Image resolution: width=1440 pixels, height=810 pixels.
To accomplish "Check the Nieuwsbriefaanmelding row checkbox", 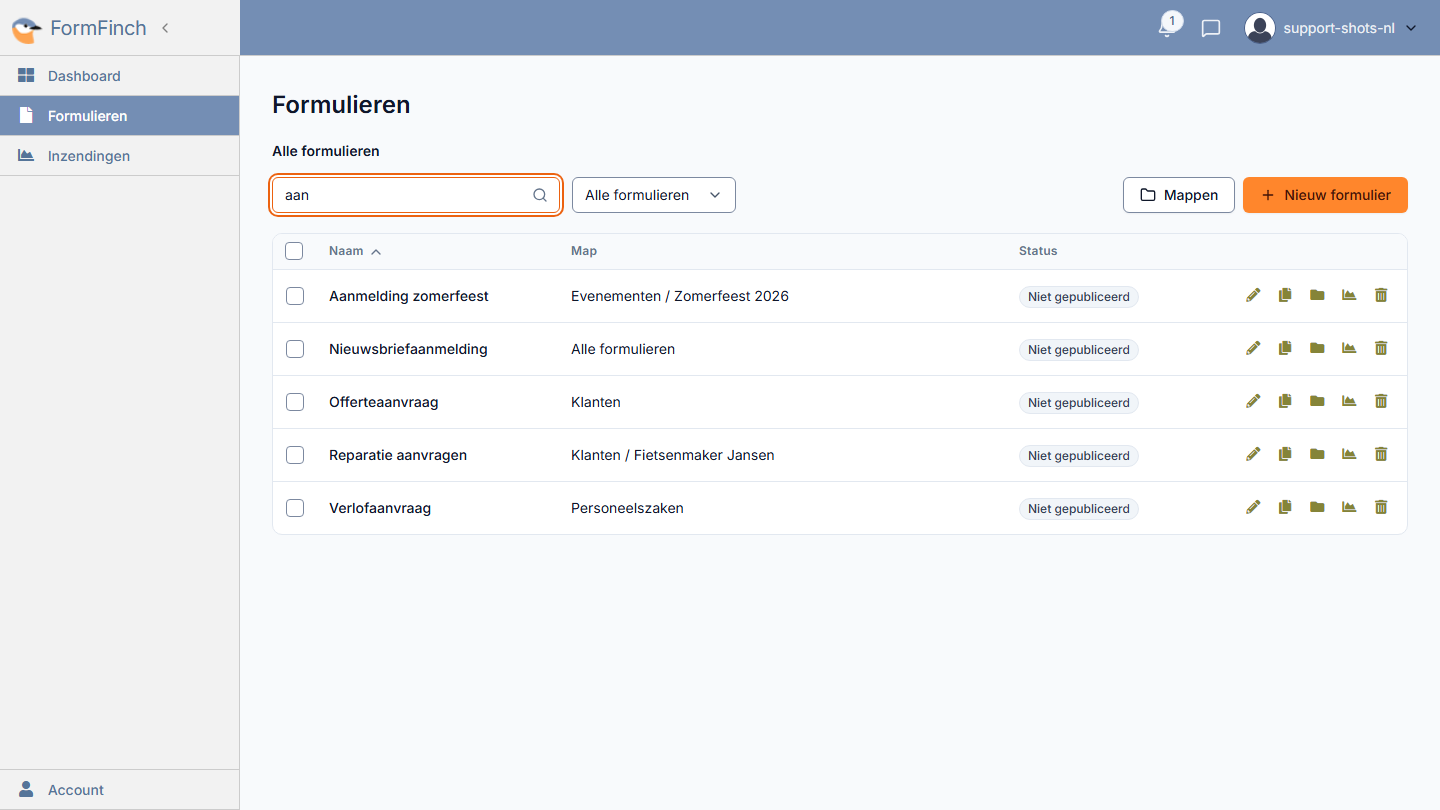I will (294, 349).
